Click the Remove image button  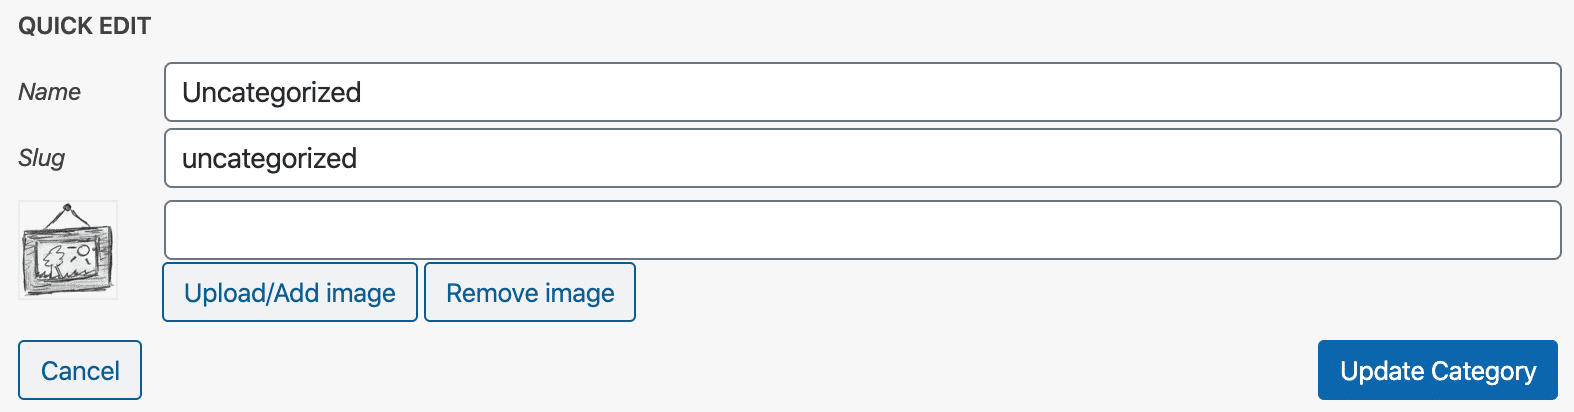tap(530, 292)
